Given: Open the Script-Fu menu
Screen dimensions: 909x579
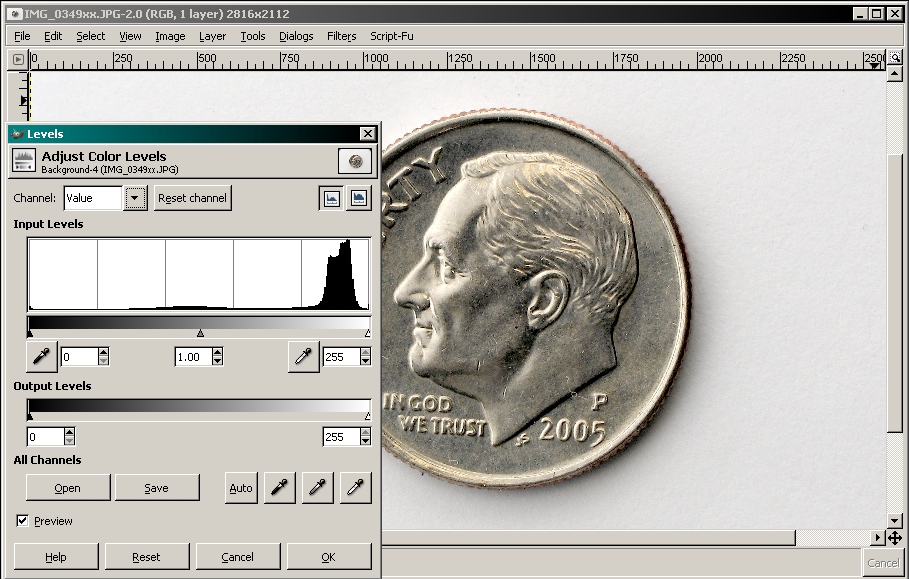Looking at the screenshot, I should tap(391, 36).
